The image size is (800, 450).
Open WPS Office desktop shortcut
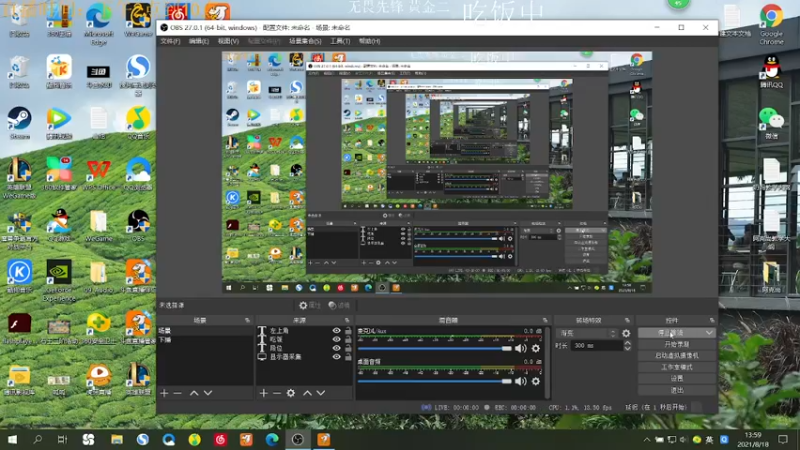[98, 174]
